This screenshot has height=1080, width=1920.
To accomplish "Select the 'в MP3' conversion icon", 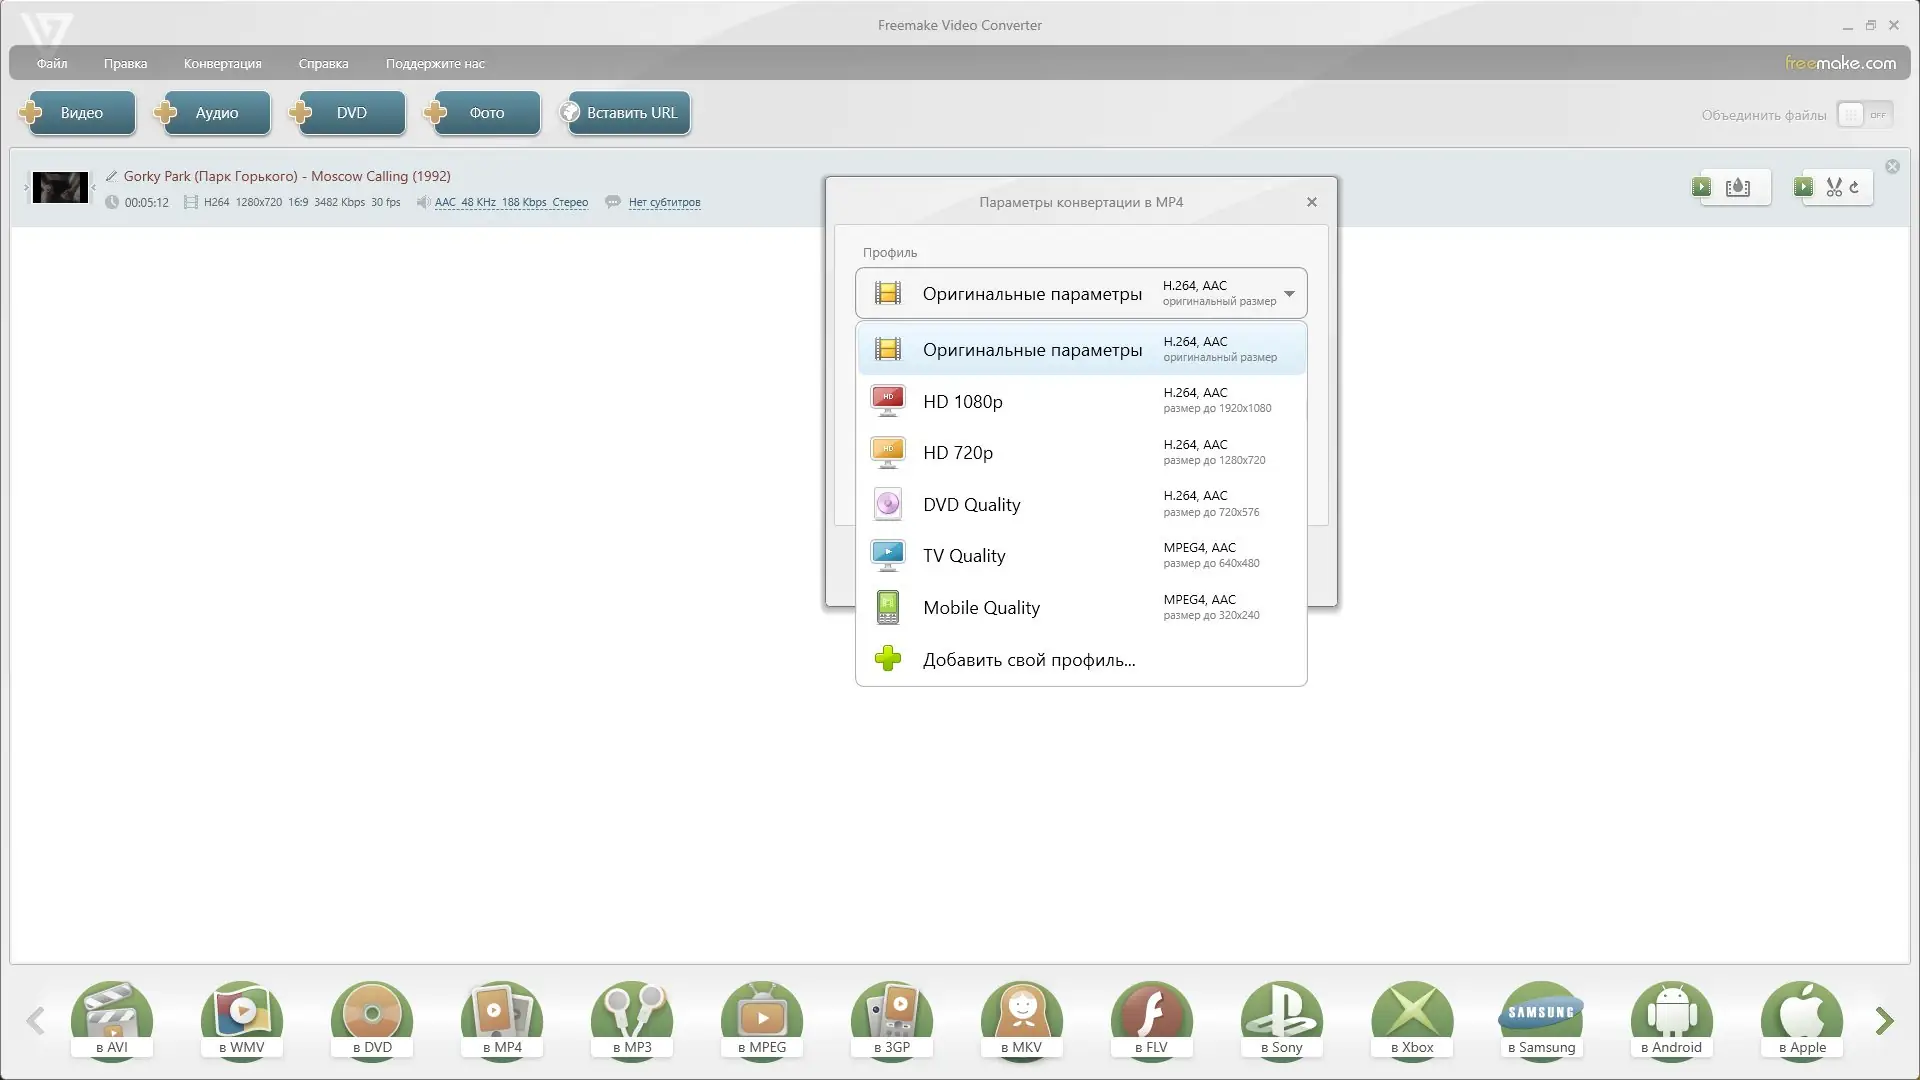I will [632, 1019].
